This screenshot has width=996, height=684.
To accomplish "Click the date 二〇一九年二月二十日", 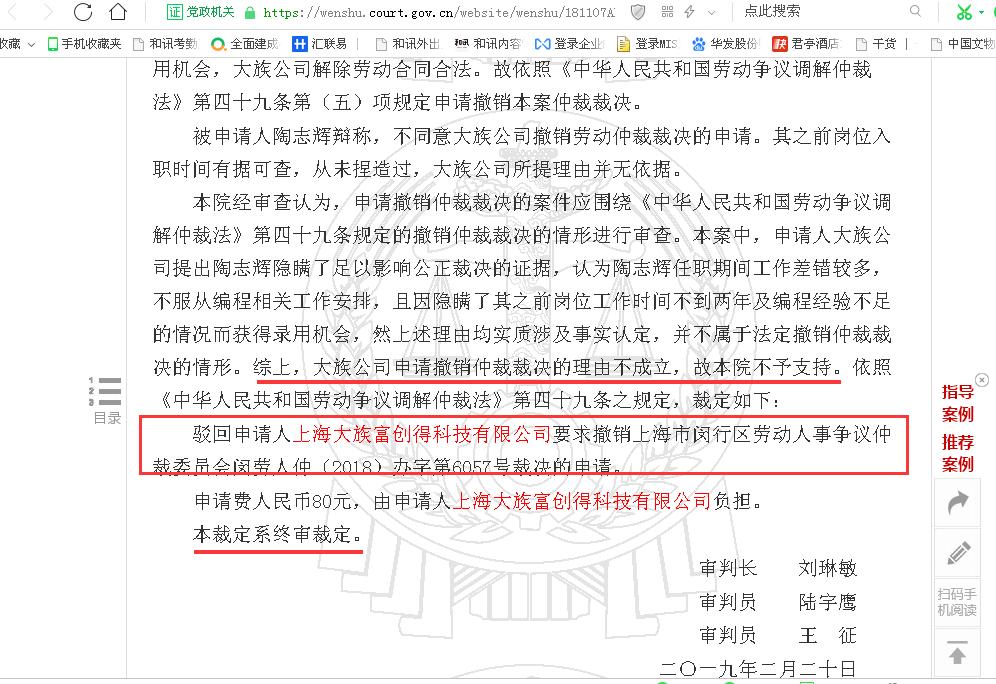I will click(x=758, y=669).
